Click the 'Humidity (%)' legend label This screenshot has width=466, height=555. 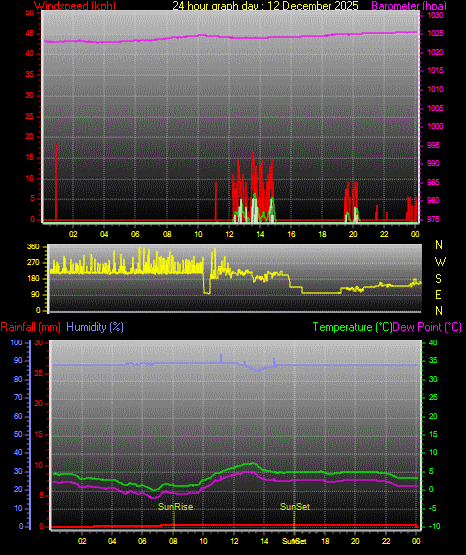[95, 327]
